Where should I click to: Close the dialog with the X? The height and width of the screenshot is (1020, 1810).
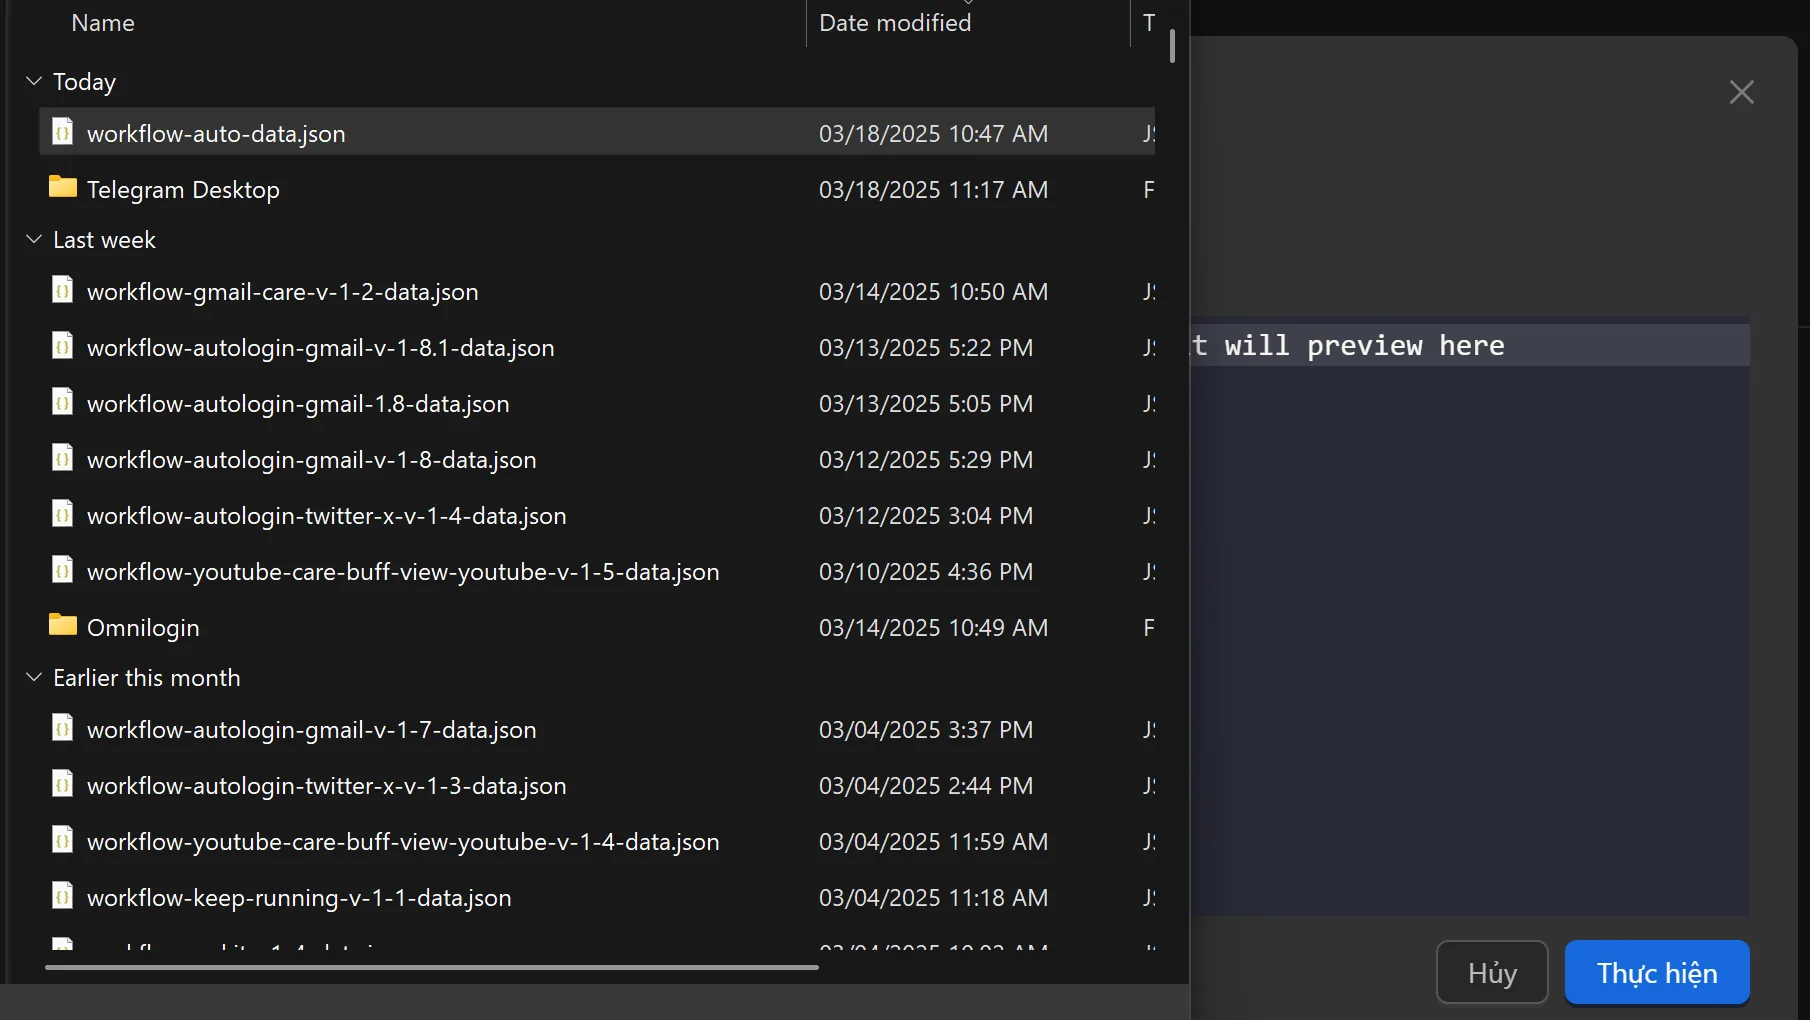tap(1742, 91)
